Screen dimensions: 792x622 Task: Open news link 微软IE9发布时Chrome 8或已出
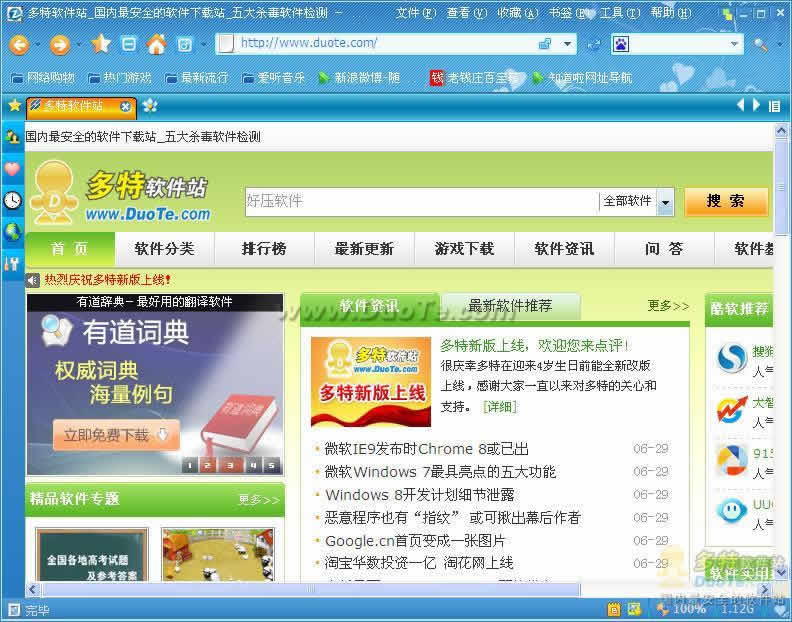(426, 449)
